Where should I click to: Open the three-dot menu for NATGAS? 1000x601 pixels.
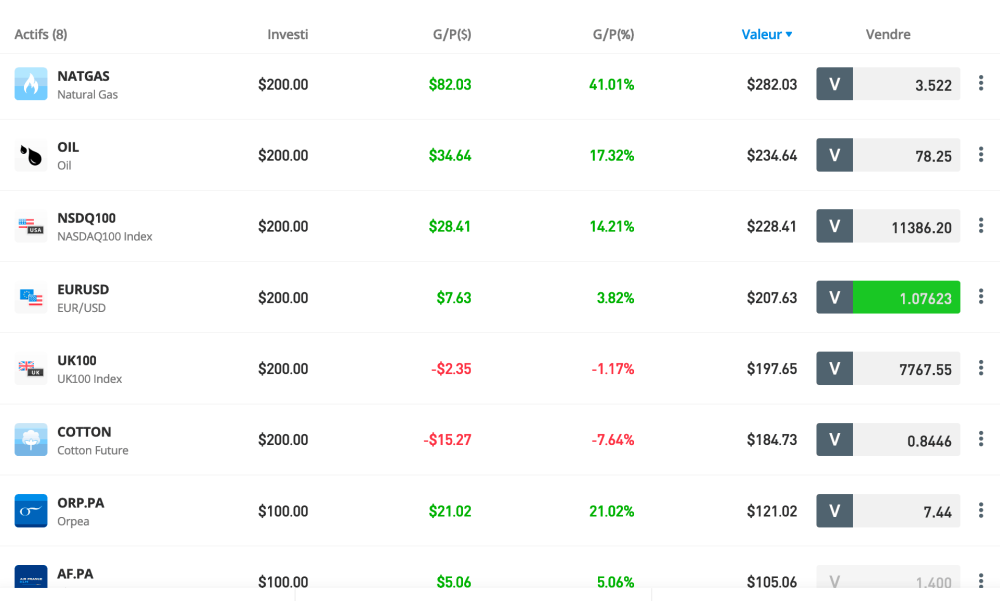point(981,84)
